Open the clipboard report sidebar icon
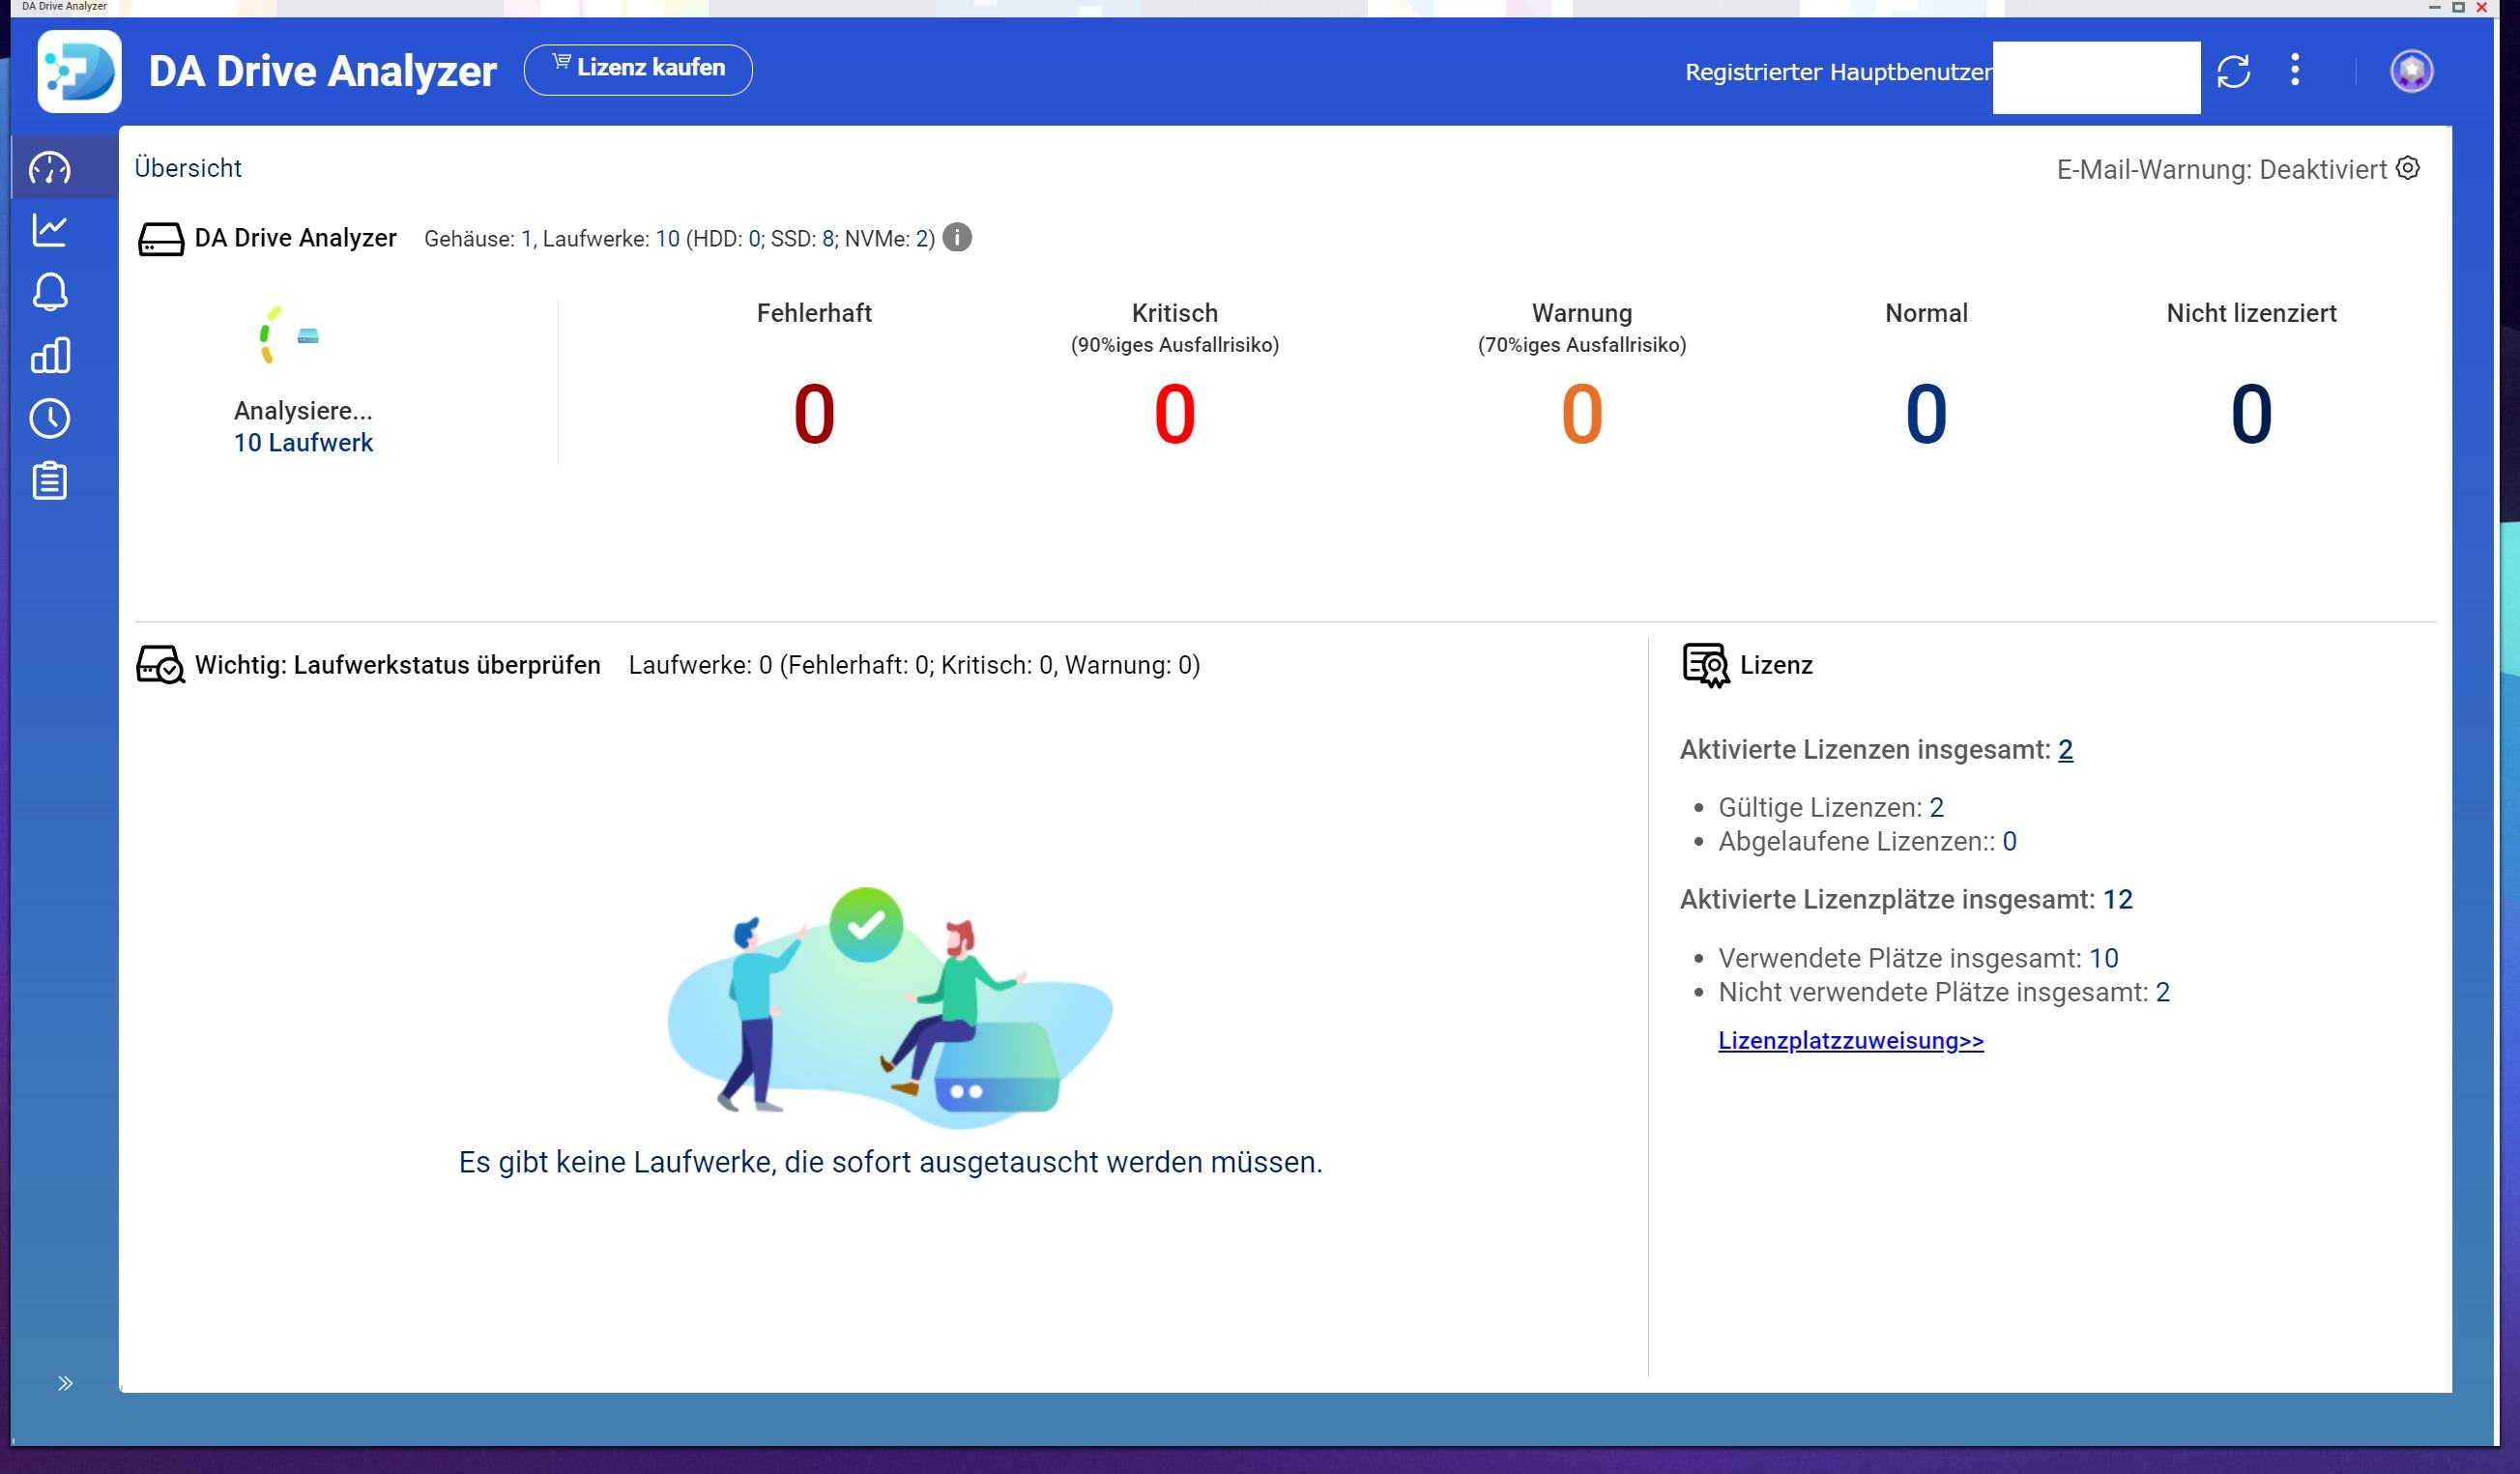This screenshot has height=1474, width=2520. click(x=50, y=481)
